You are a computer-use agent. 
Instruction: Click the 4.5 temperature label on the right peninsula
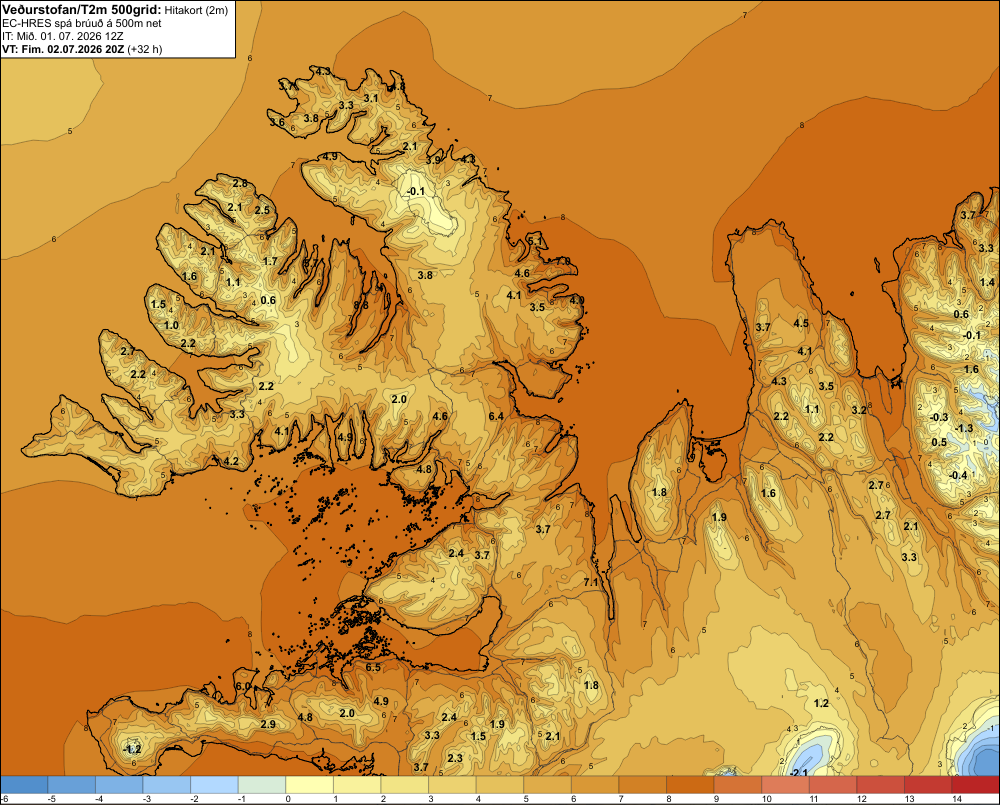click(801, 323)
